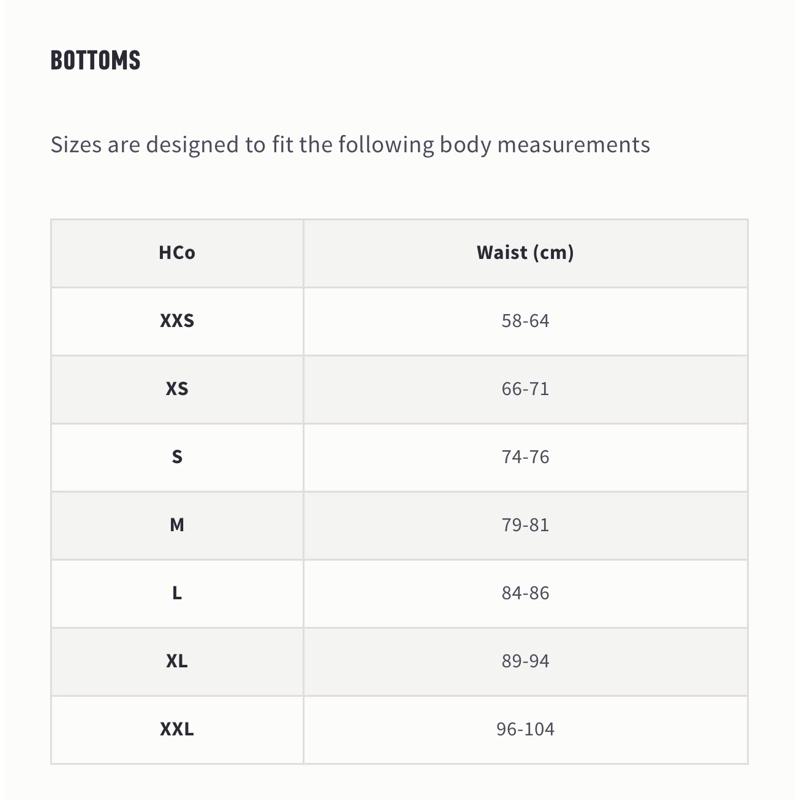
Task: Select the S size label
Action: (x=177, y=457)
